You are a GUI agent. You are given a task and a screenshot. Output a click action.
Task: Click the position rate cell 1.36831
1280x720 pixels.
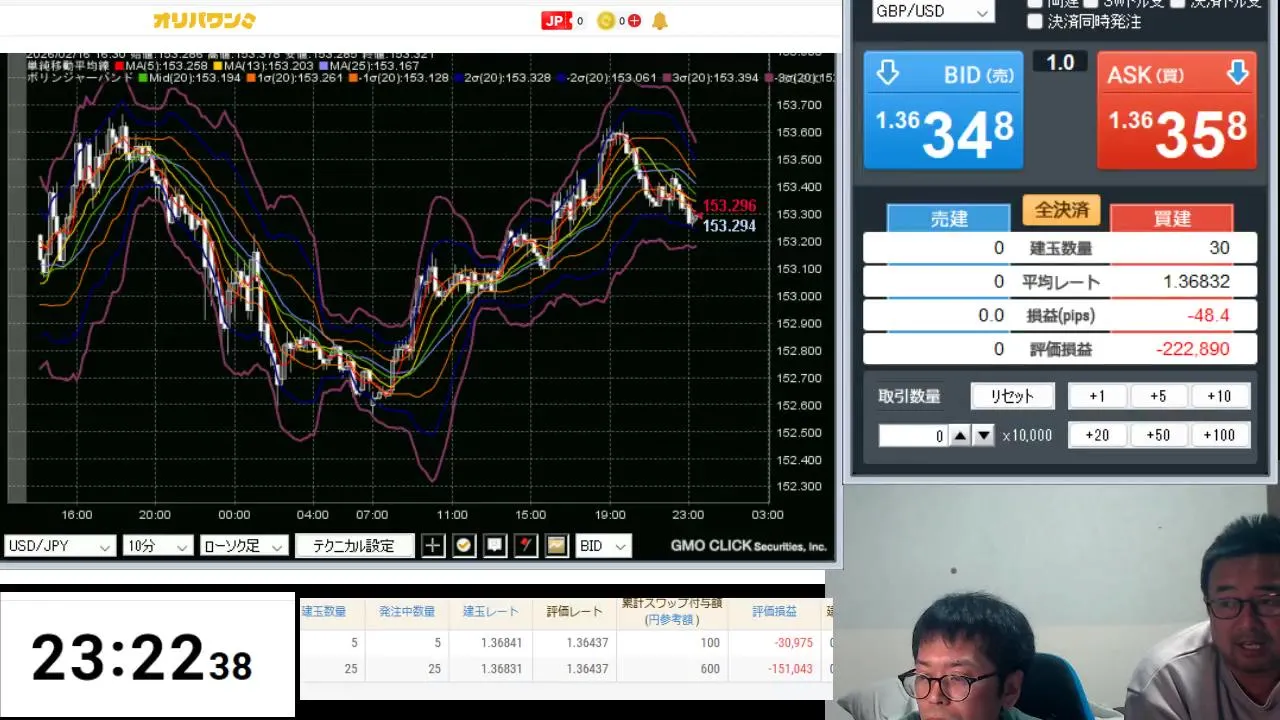coord(500,669)
